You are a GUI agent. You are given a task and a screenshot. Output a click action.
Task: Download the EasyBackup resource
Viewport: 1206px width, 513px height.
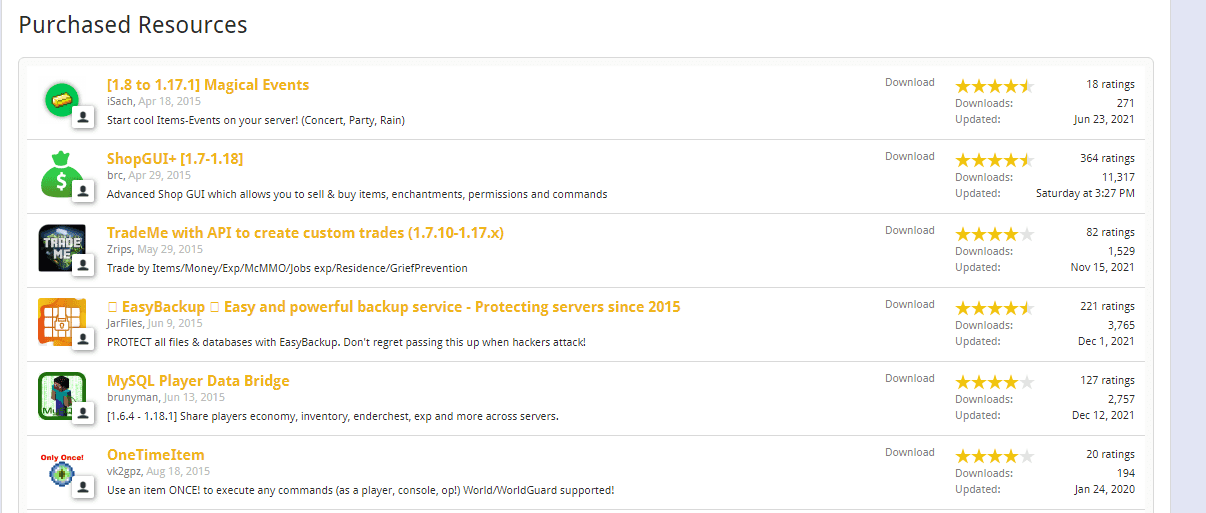tap(909, 305)
